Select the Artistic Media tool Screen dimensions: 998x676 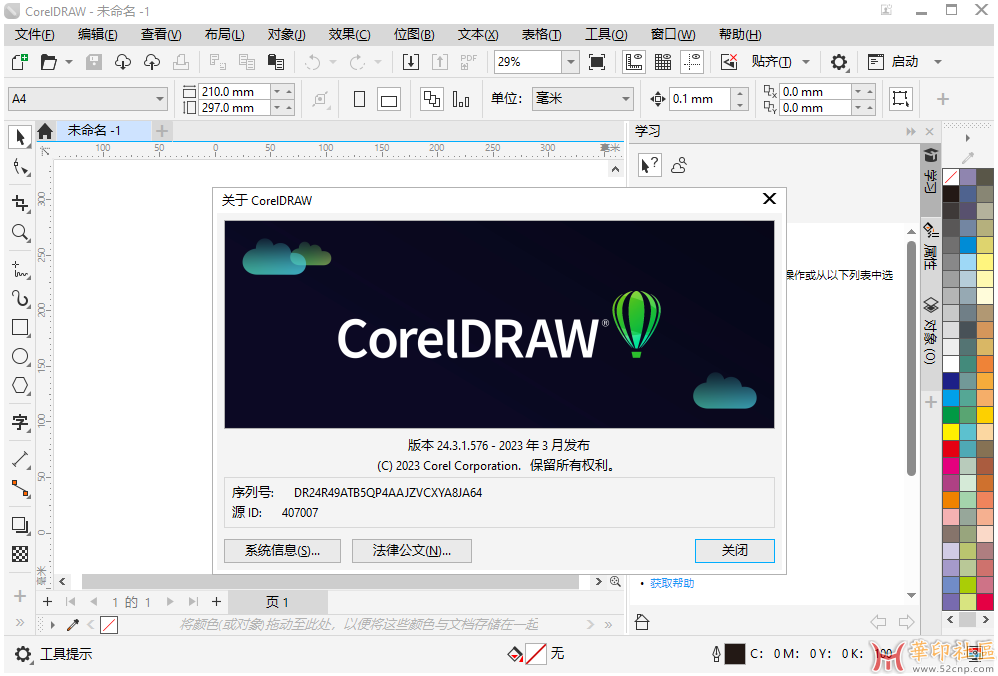coord(20,299)
